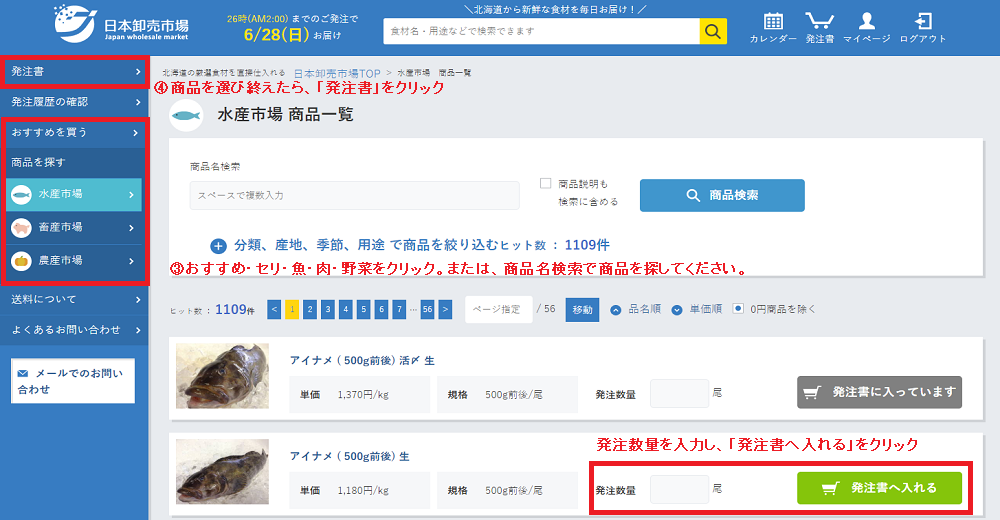Go to previous page with < button

(x=274, y=309)
